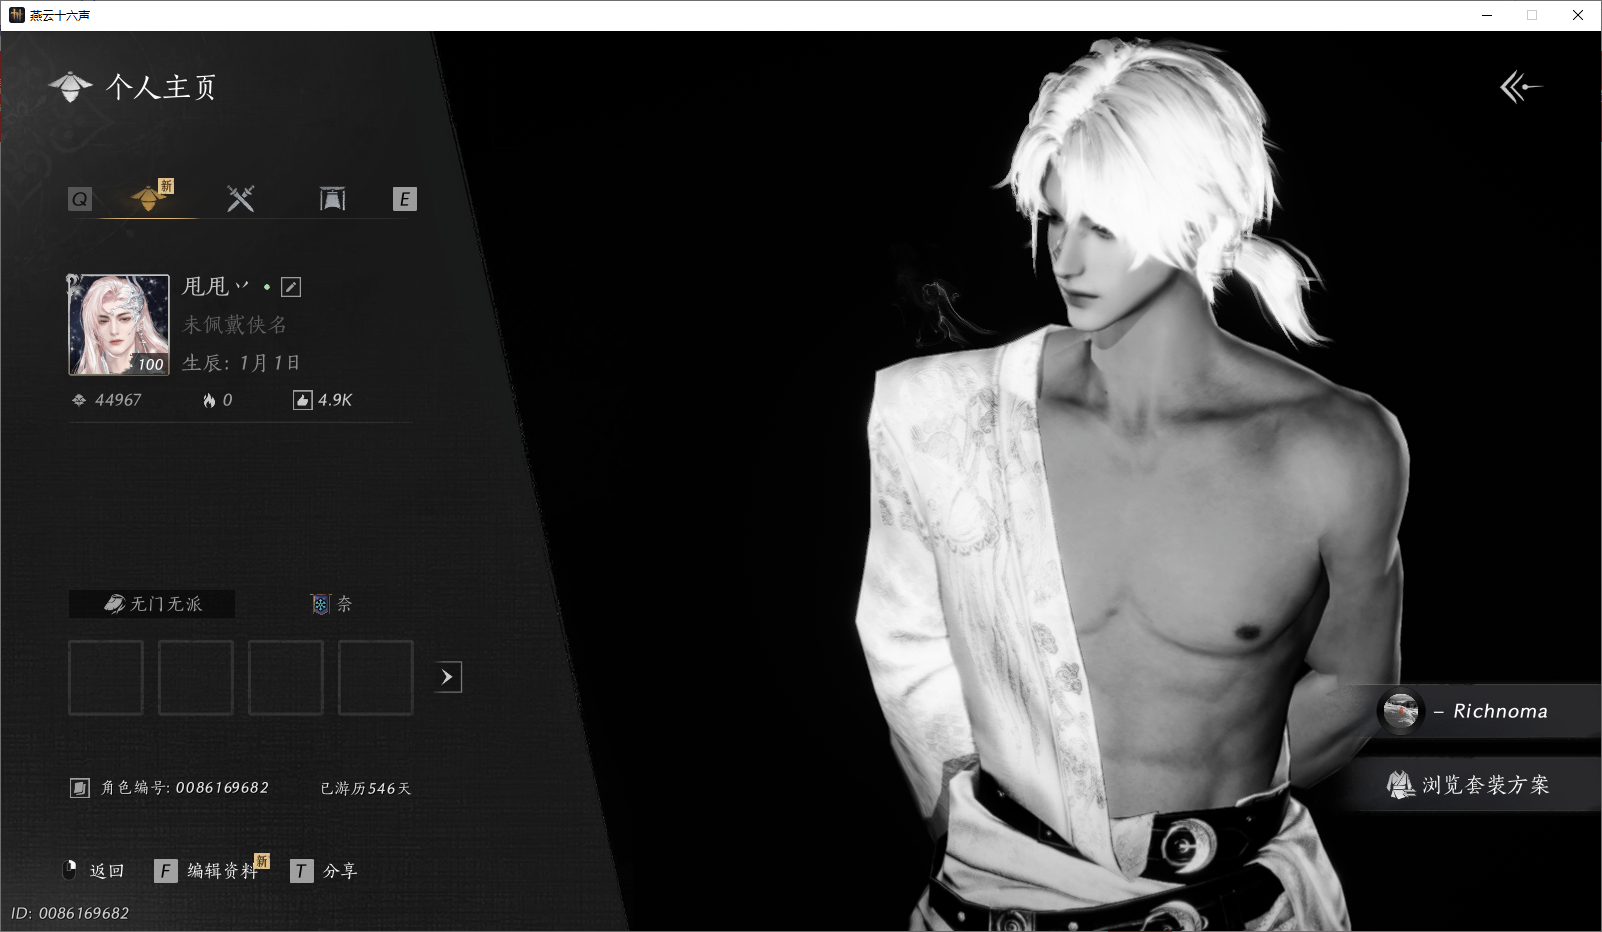Switch to next tab with E key icon
Viewport: 1602px width, 932px height.
(x=404, y=199)
